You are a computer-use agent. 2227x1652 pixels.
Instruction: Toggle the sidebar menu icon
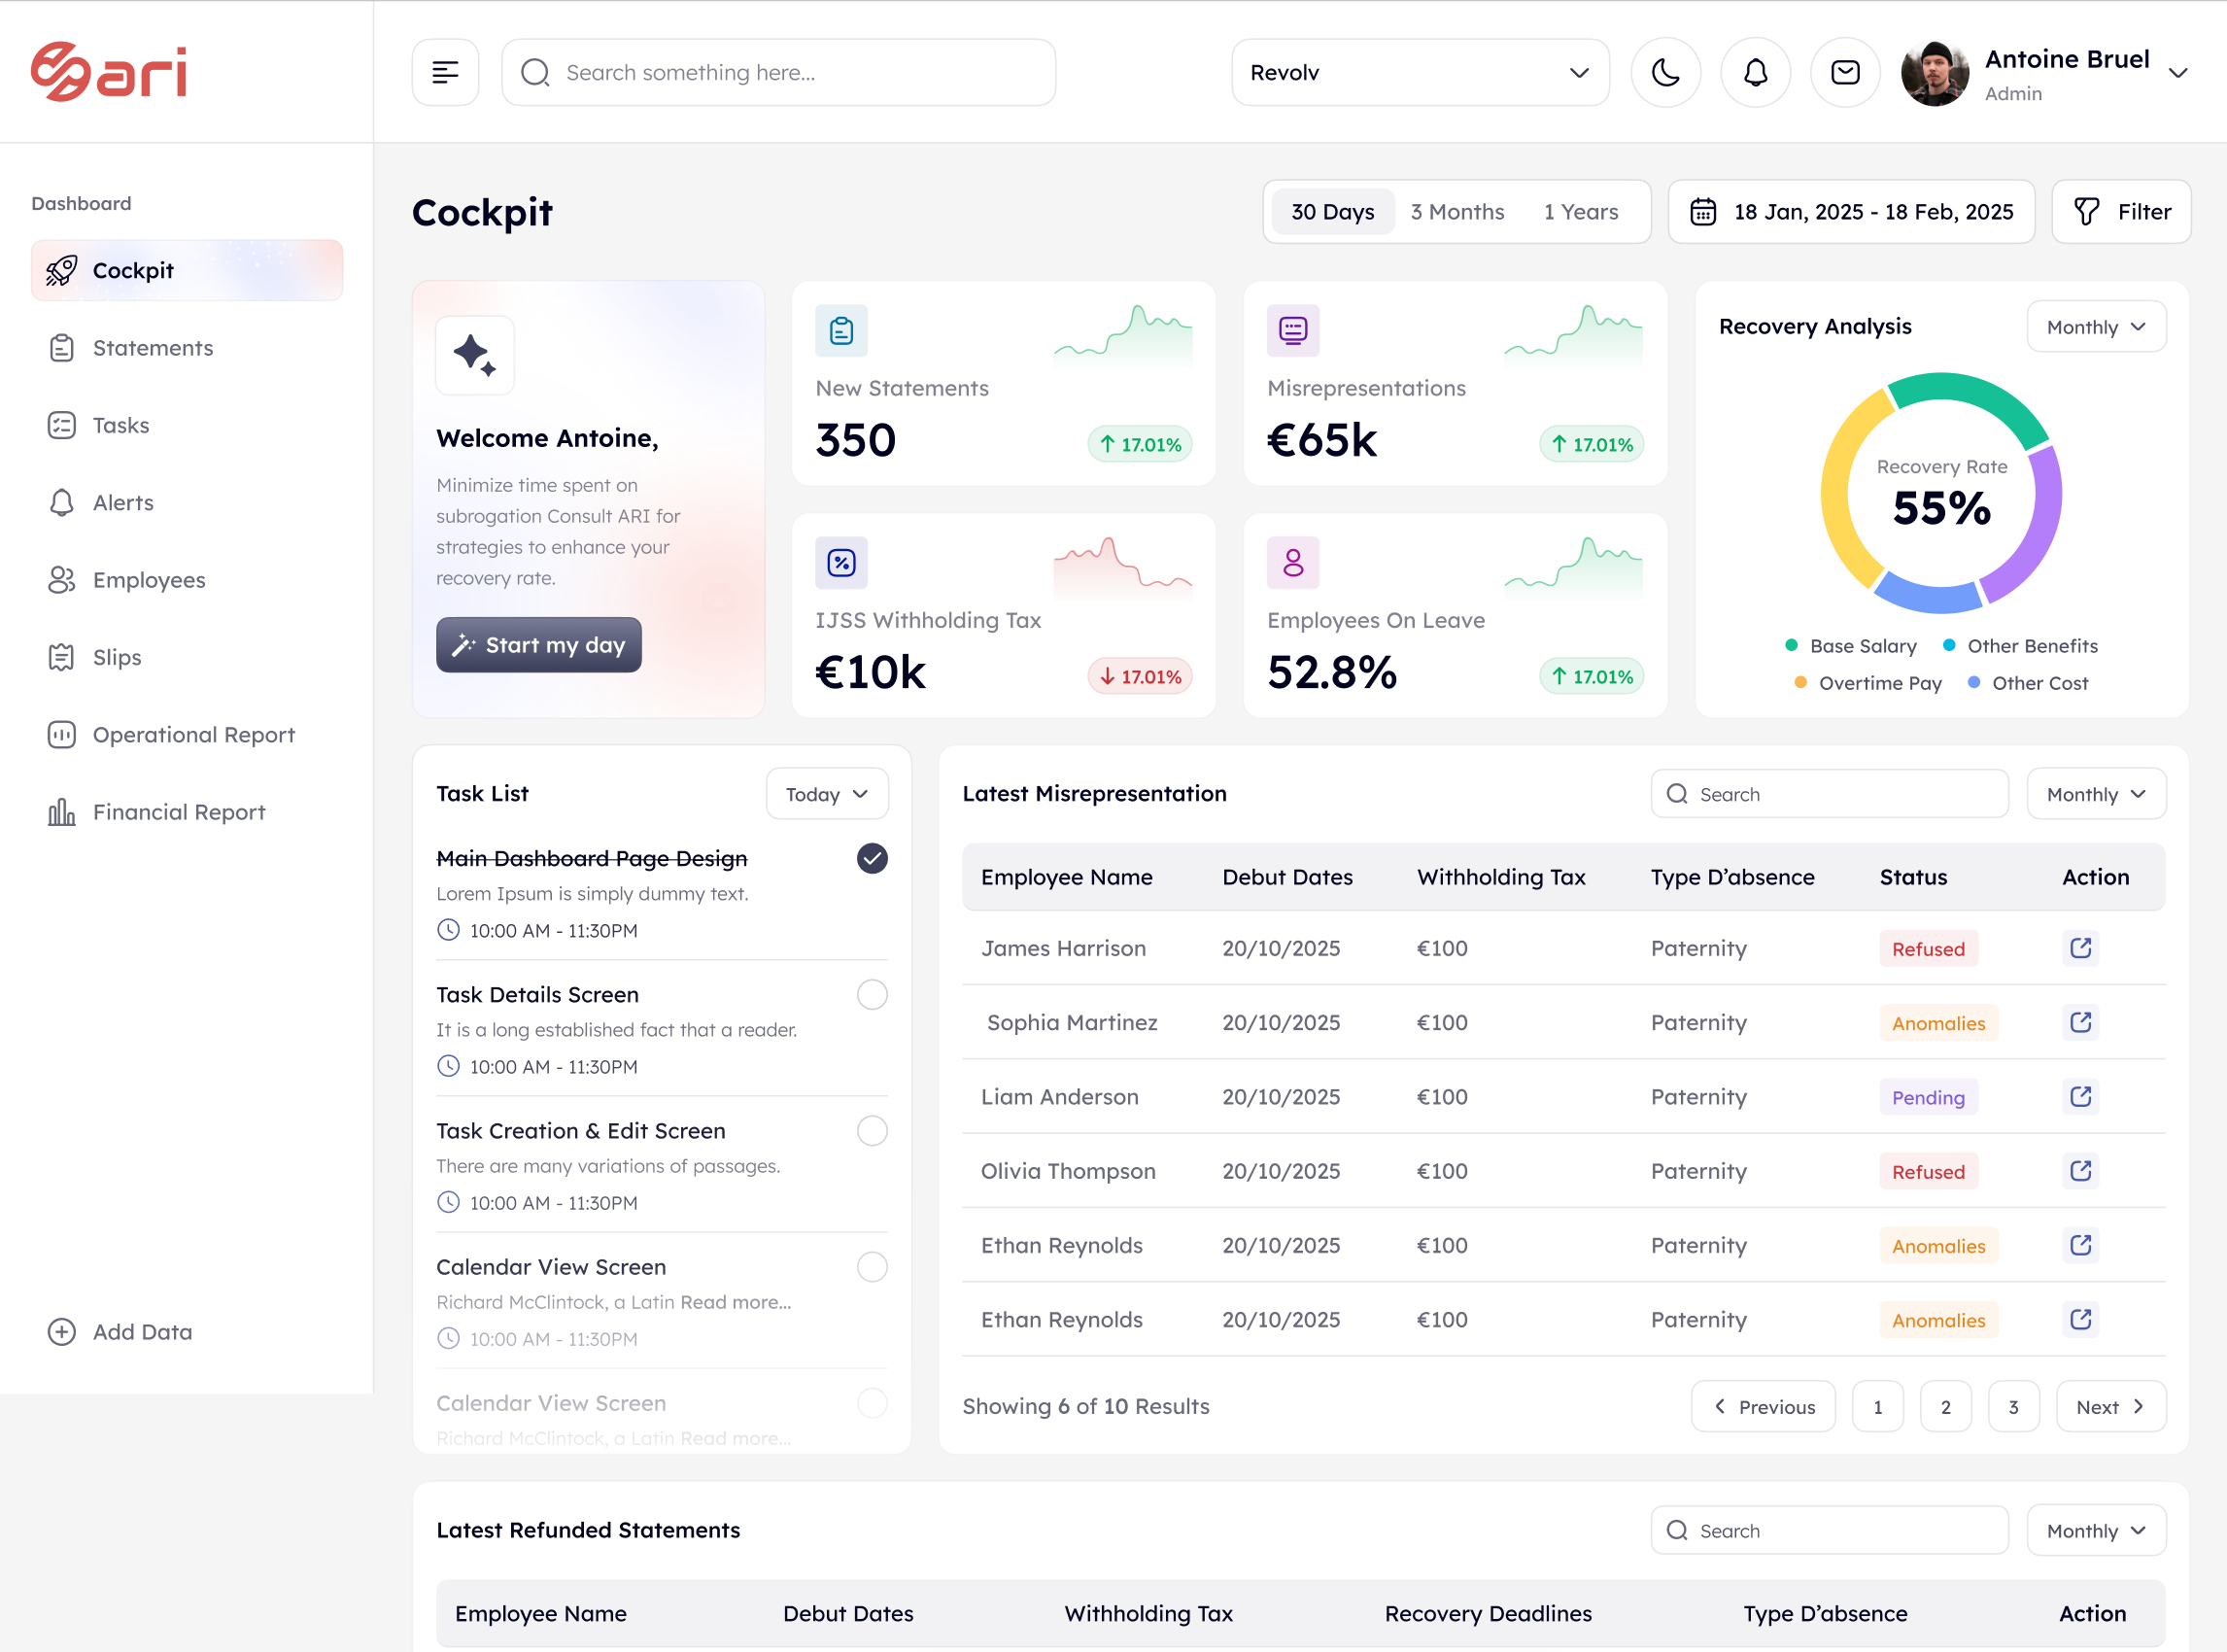445,72
